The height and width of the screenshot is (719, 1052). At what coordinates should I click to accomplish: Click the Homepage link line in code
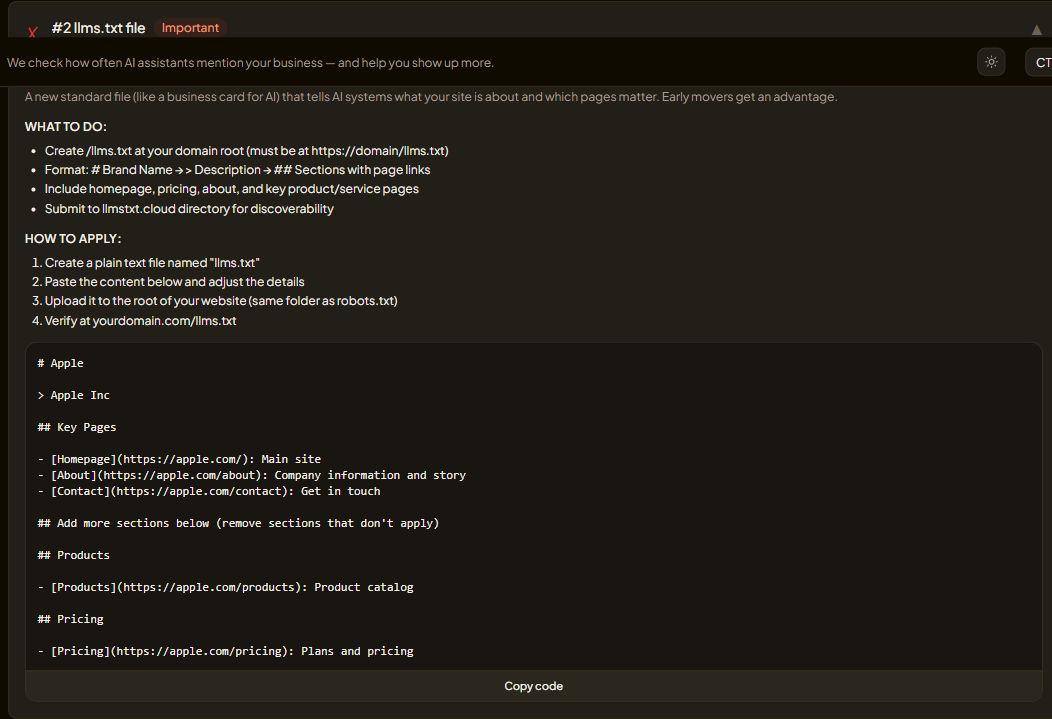point(179,459)
